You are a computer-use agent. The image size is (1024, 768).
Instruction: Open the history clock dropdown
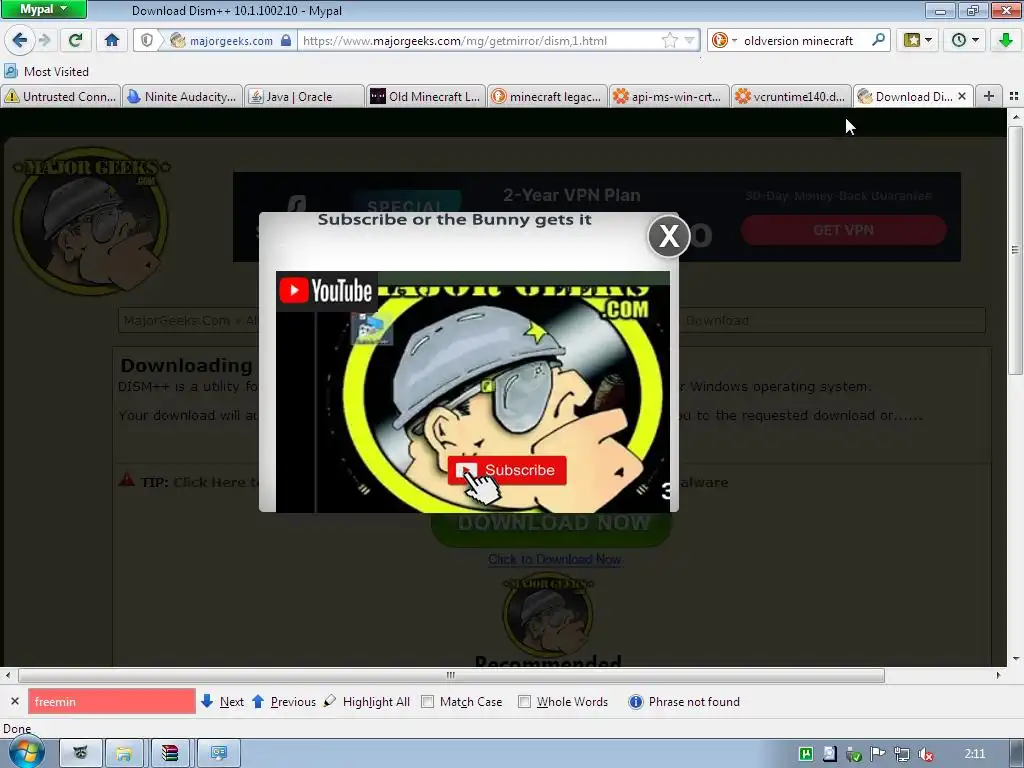965,40
